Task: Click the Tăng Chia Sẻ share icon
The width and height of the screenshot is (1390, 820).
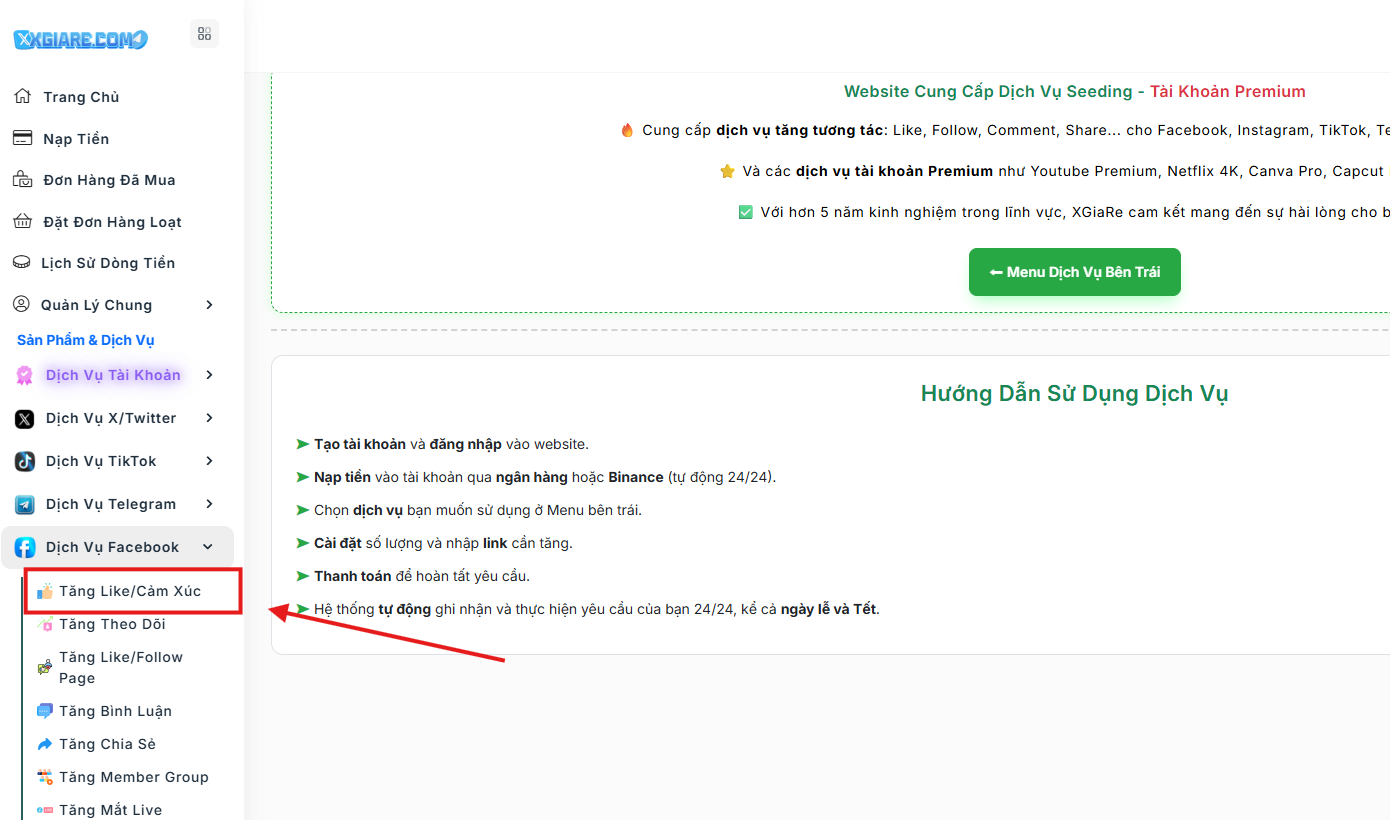Action: pos(45,744)
